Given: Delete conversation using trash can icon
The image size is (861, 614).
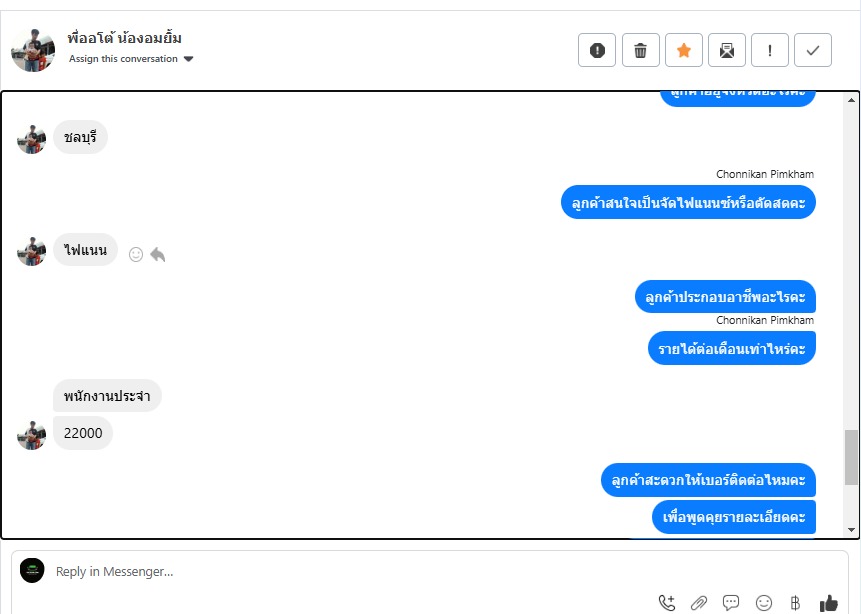Looking at the screenshot, I should pos(640,51).
